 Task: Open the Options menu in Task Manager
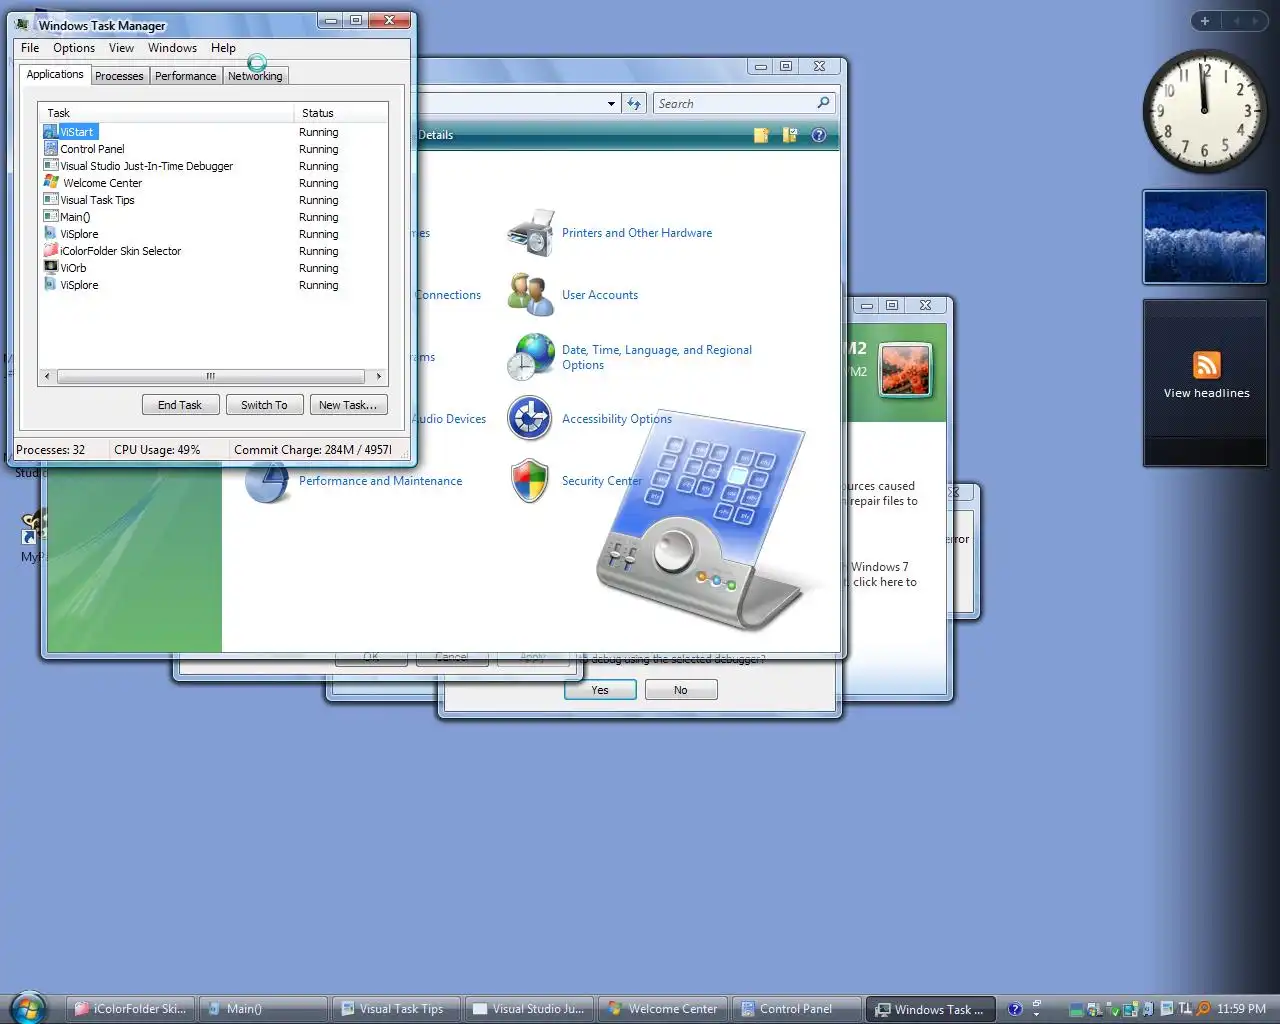click(x=74, y=48)
